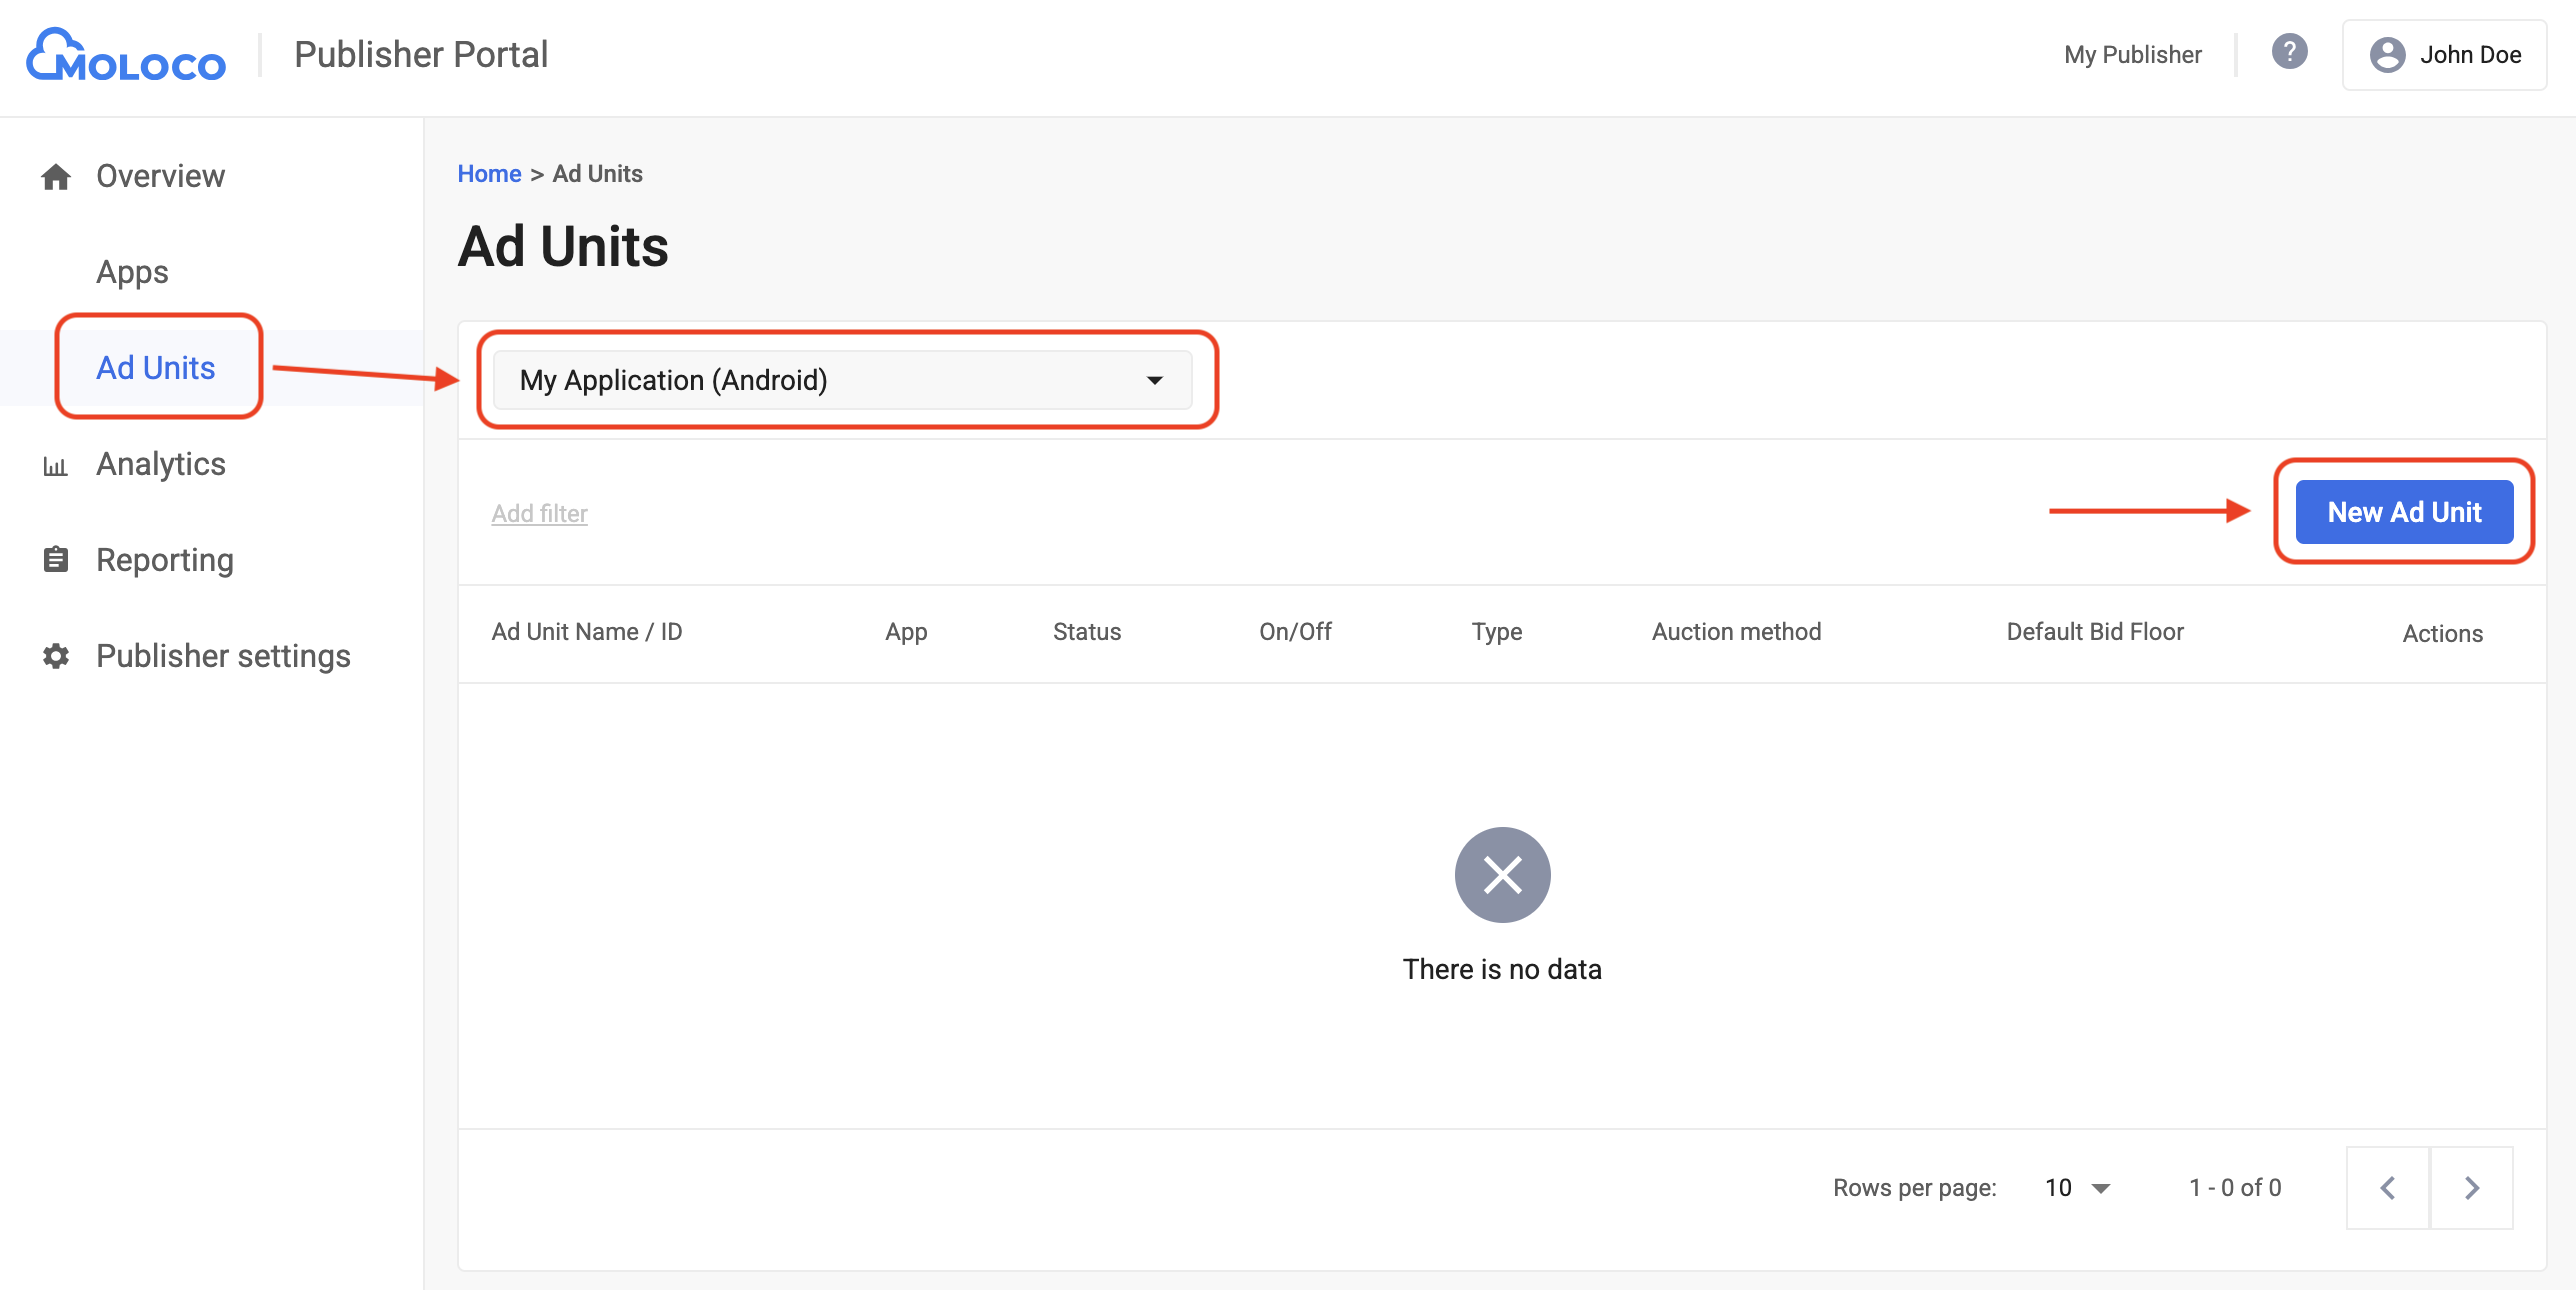Select Apps in sidebar
Image resolution: width=2576 pixels, height=1290 pixels.
click(x=132, y=272)
